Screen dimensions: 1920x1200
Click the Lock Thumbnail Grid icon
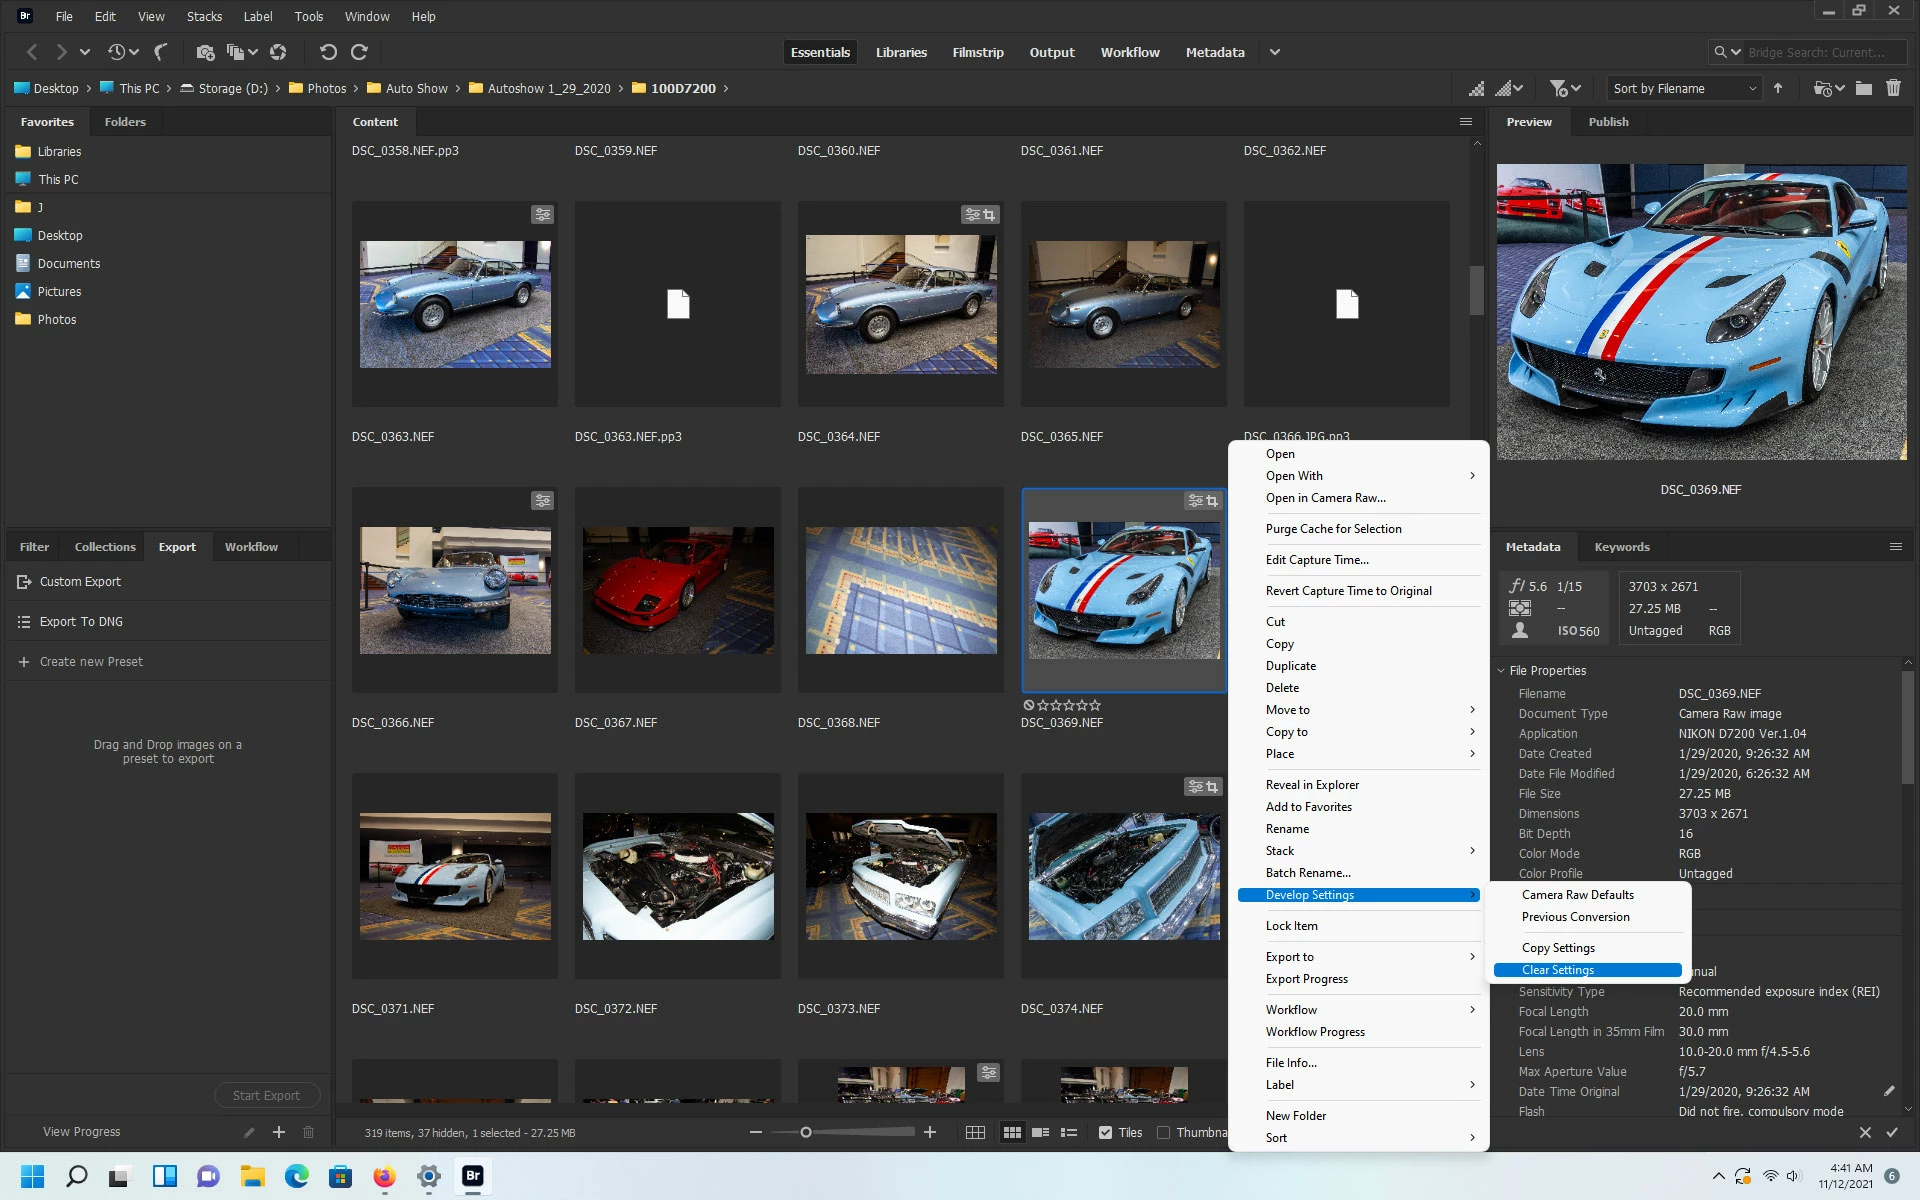(975, 1132)
